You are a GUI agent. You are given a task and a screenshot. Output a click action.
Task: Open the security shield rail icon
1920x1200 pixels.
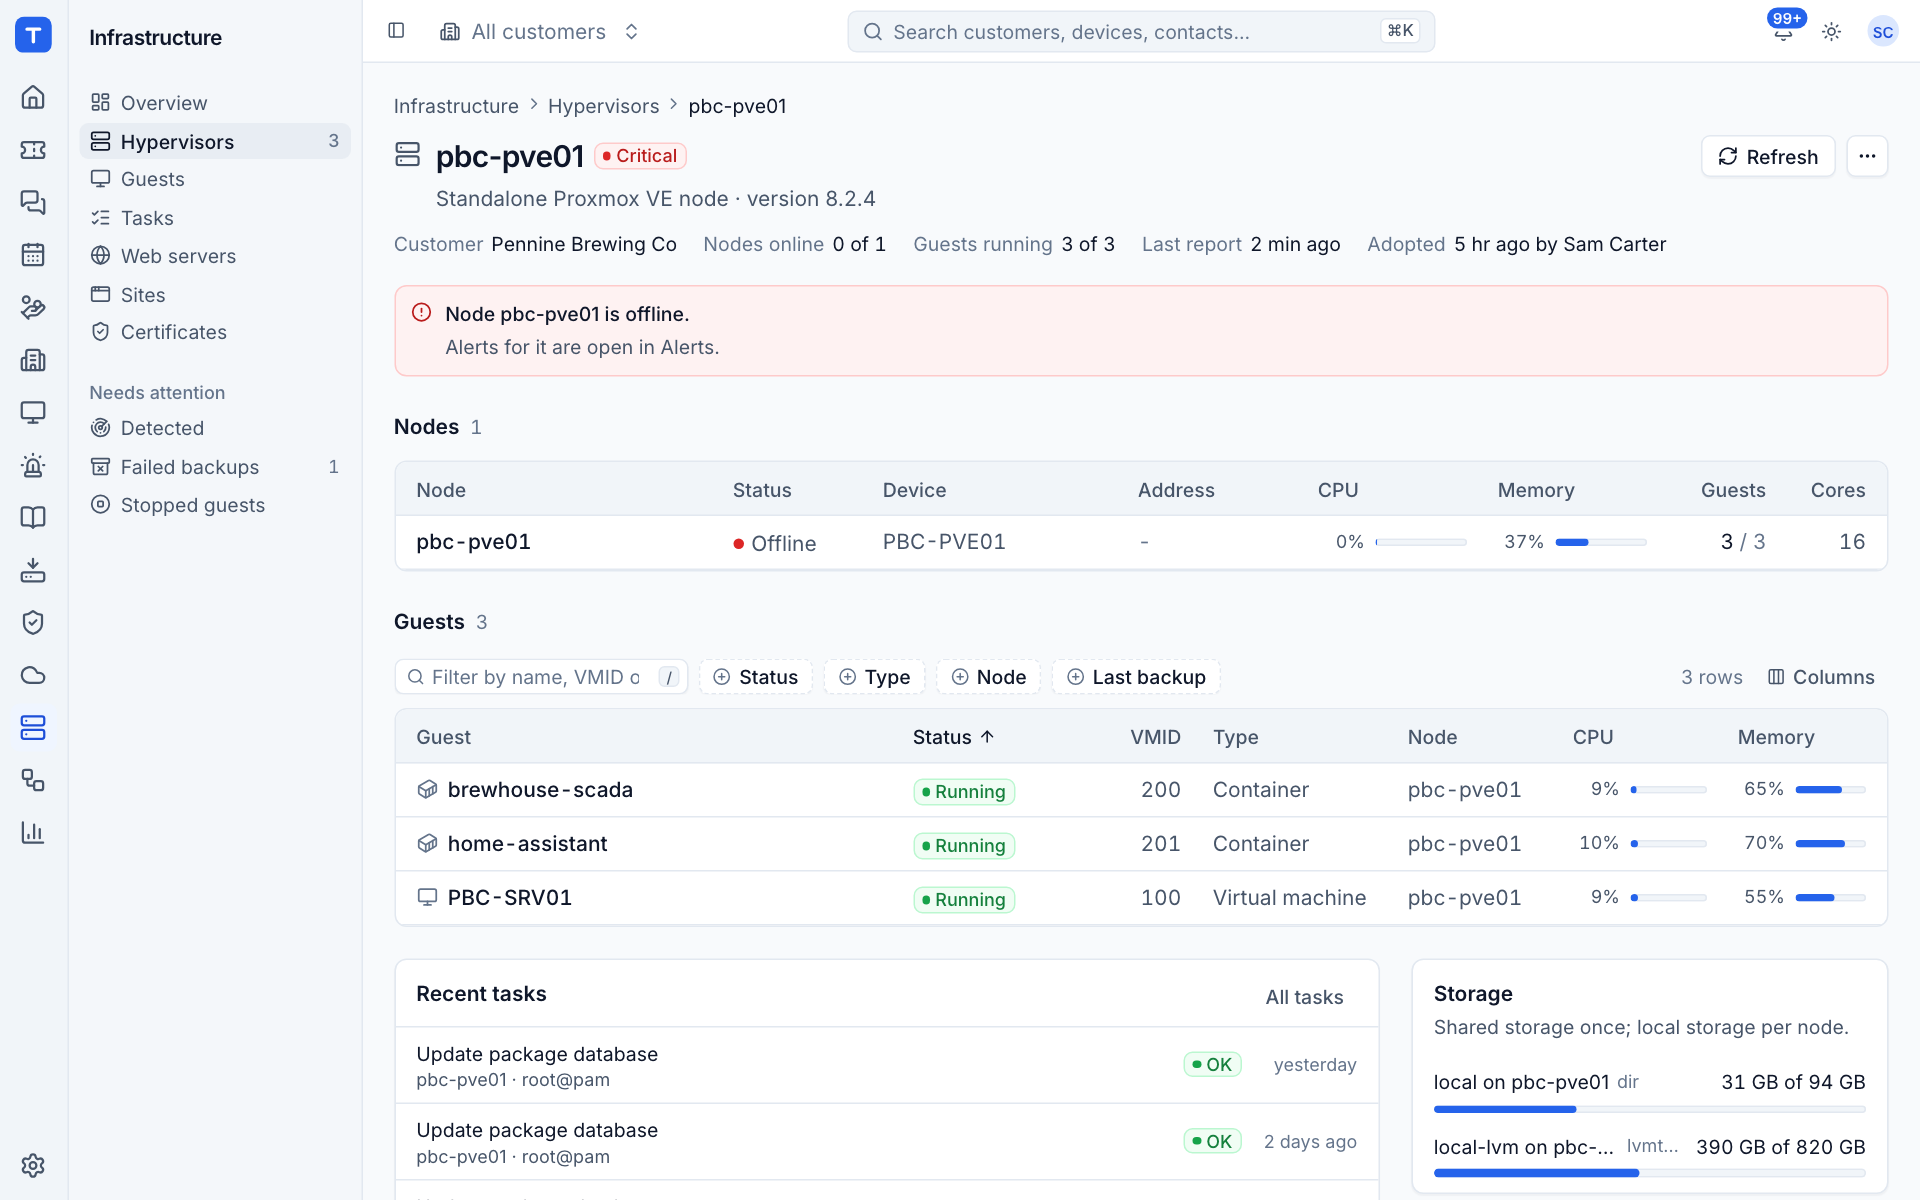tap(33, 622)
